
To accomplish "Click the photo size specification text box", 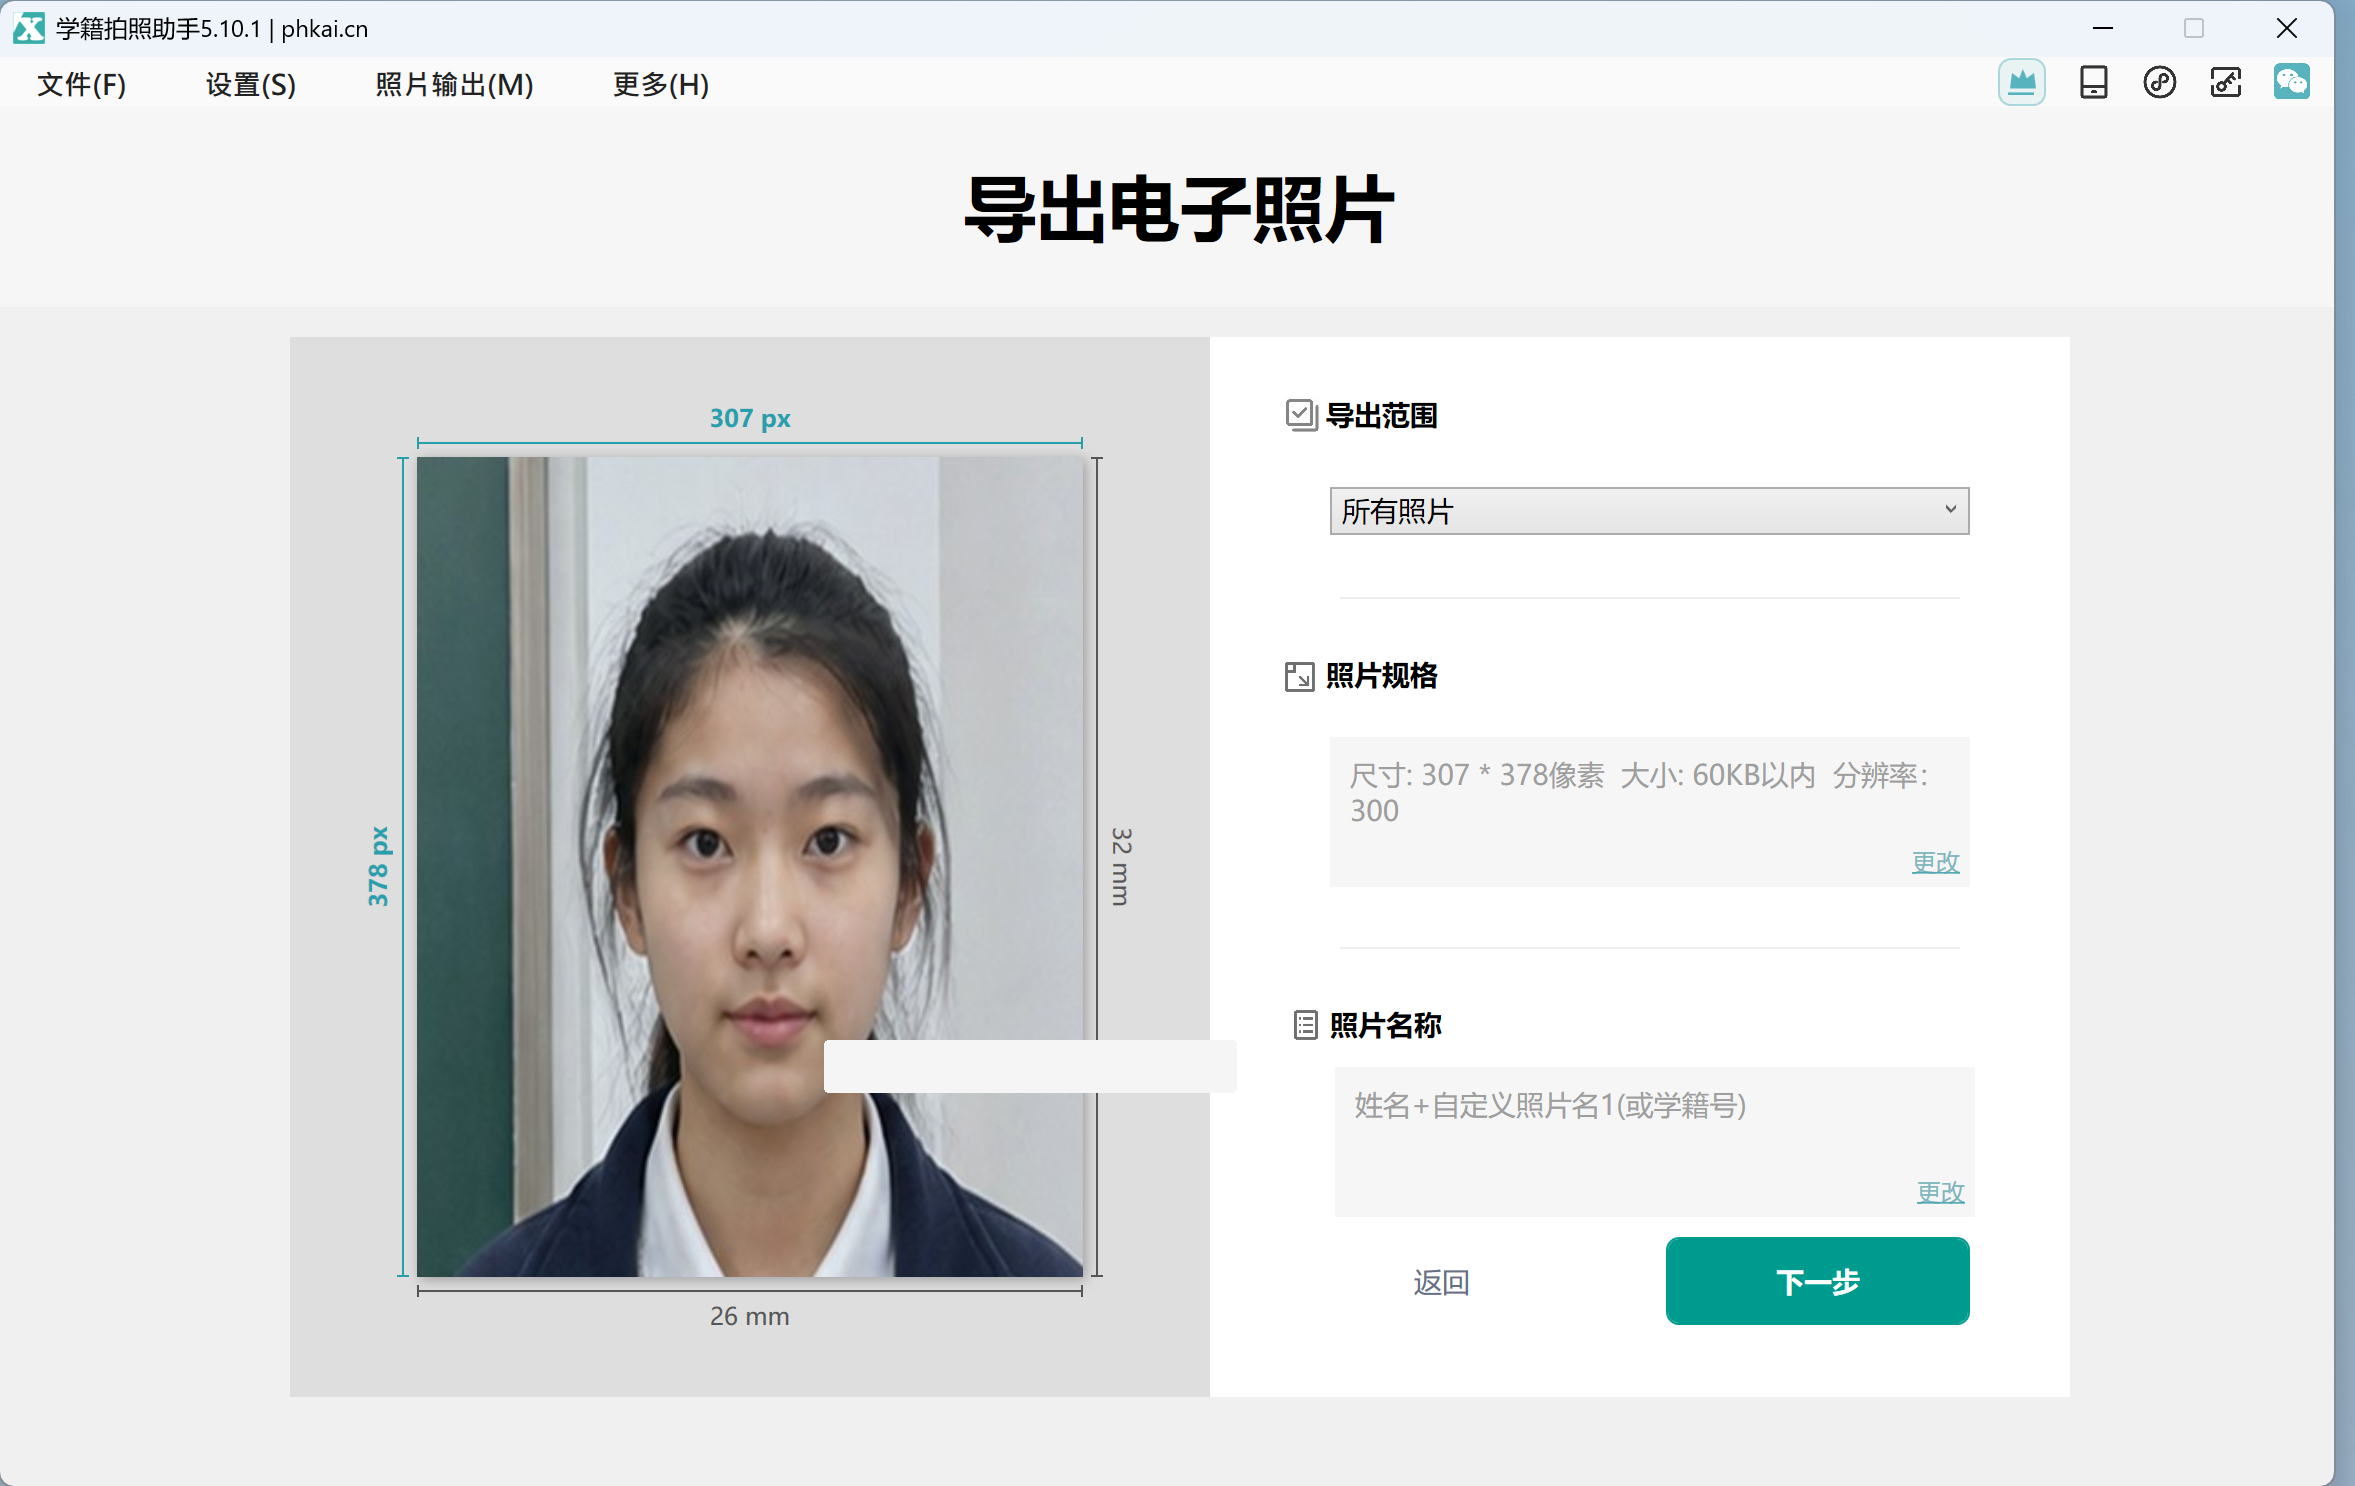I will tap(1648, 811).
